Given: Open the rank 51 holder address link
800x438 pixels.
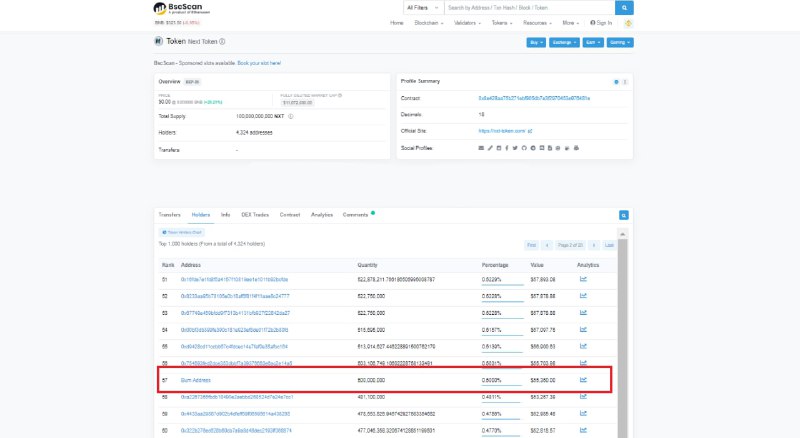Looking at the screenshot, I should coord(234,280).
